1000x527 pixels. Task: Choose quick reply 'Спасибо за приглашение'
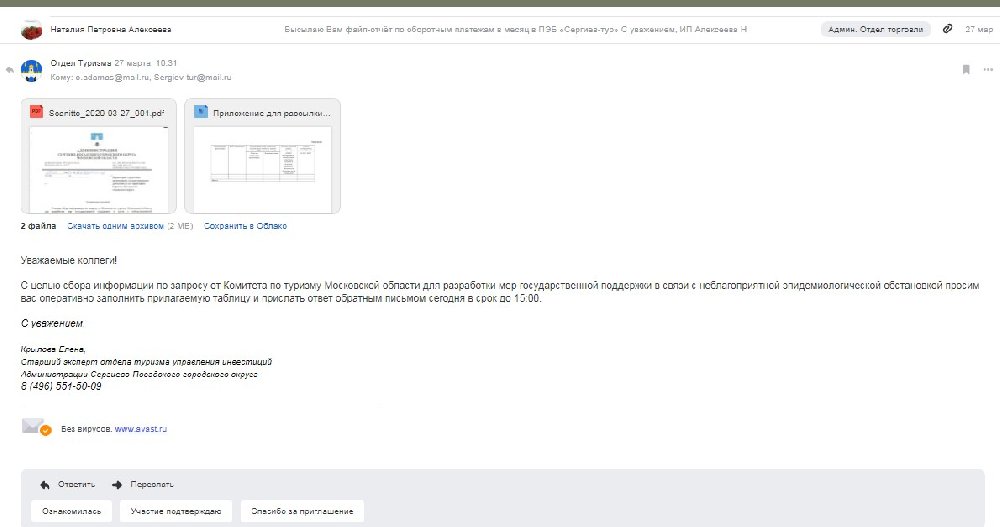pyautogui.click(x=303, y=512)
